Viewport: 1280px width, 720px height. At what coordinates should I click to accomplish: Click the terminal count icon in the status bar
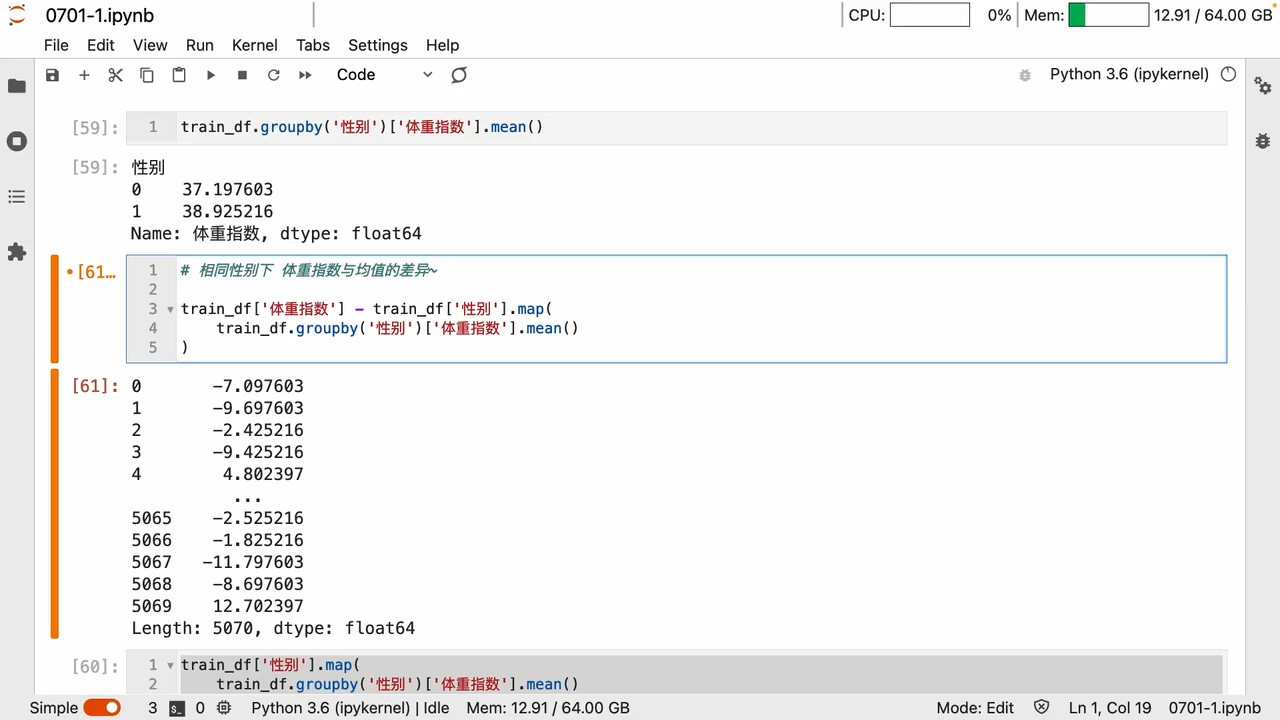pyautogui.click(x=176, y=708)
